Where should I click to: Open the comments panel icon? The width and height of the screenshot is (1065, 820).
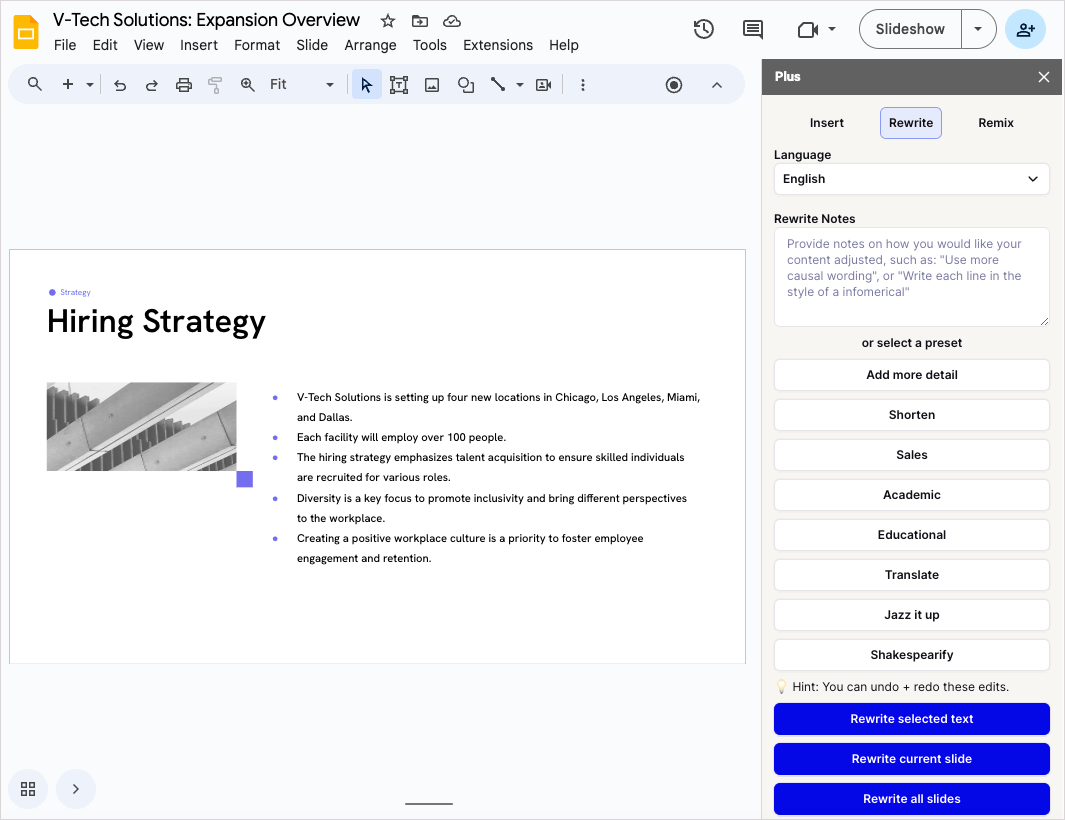click(x=753, y=29)
